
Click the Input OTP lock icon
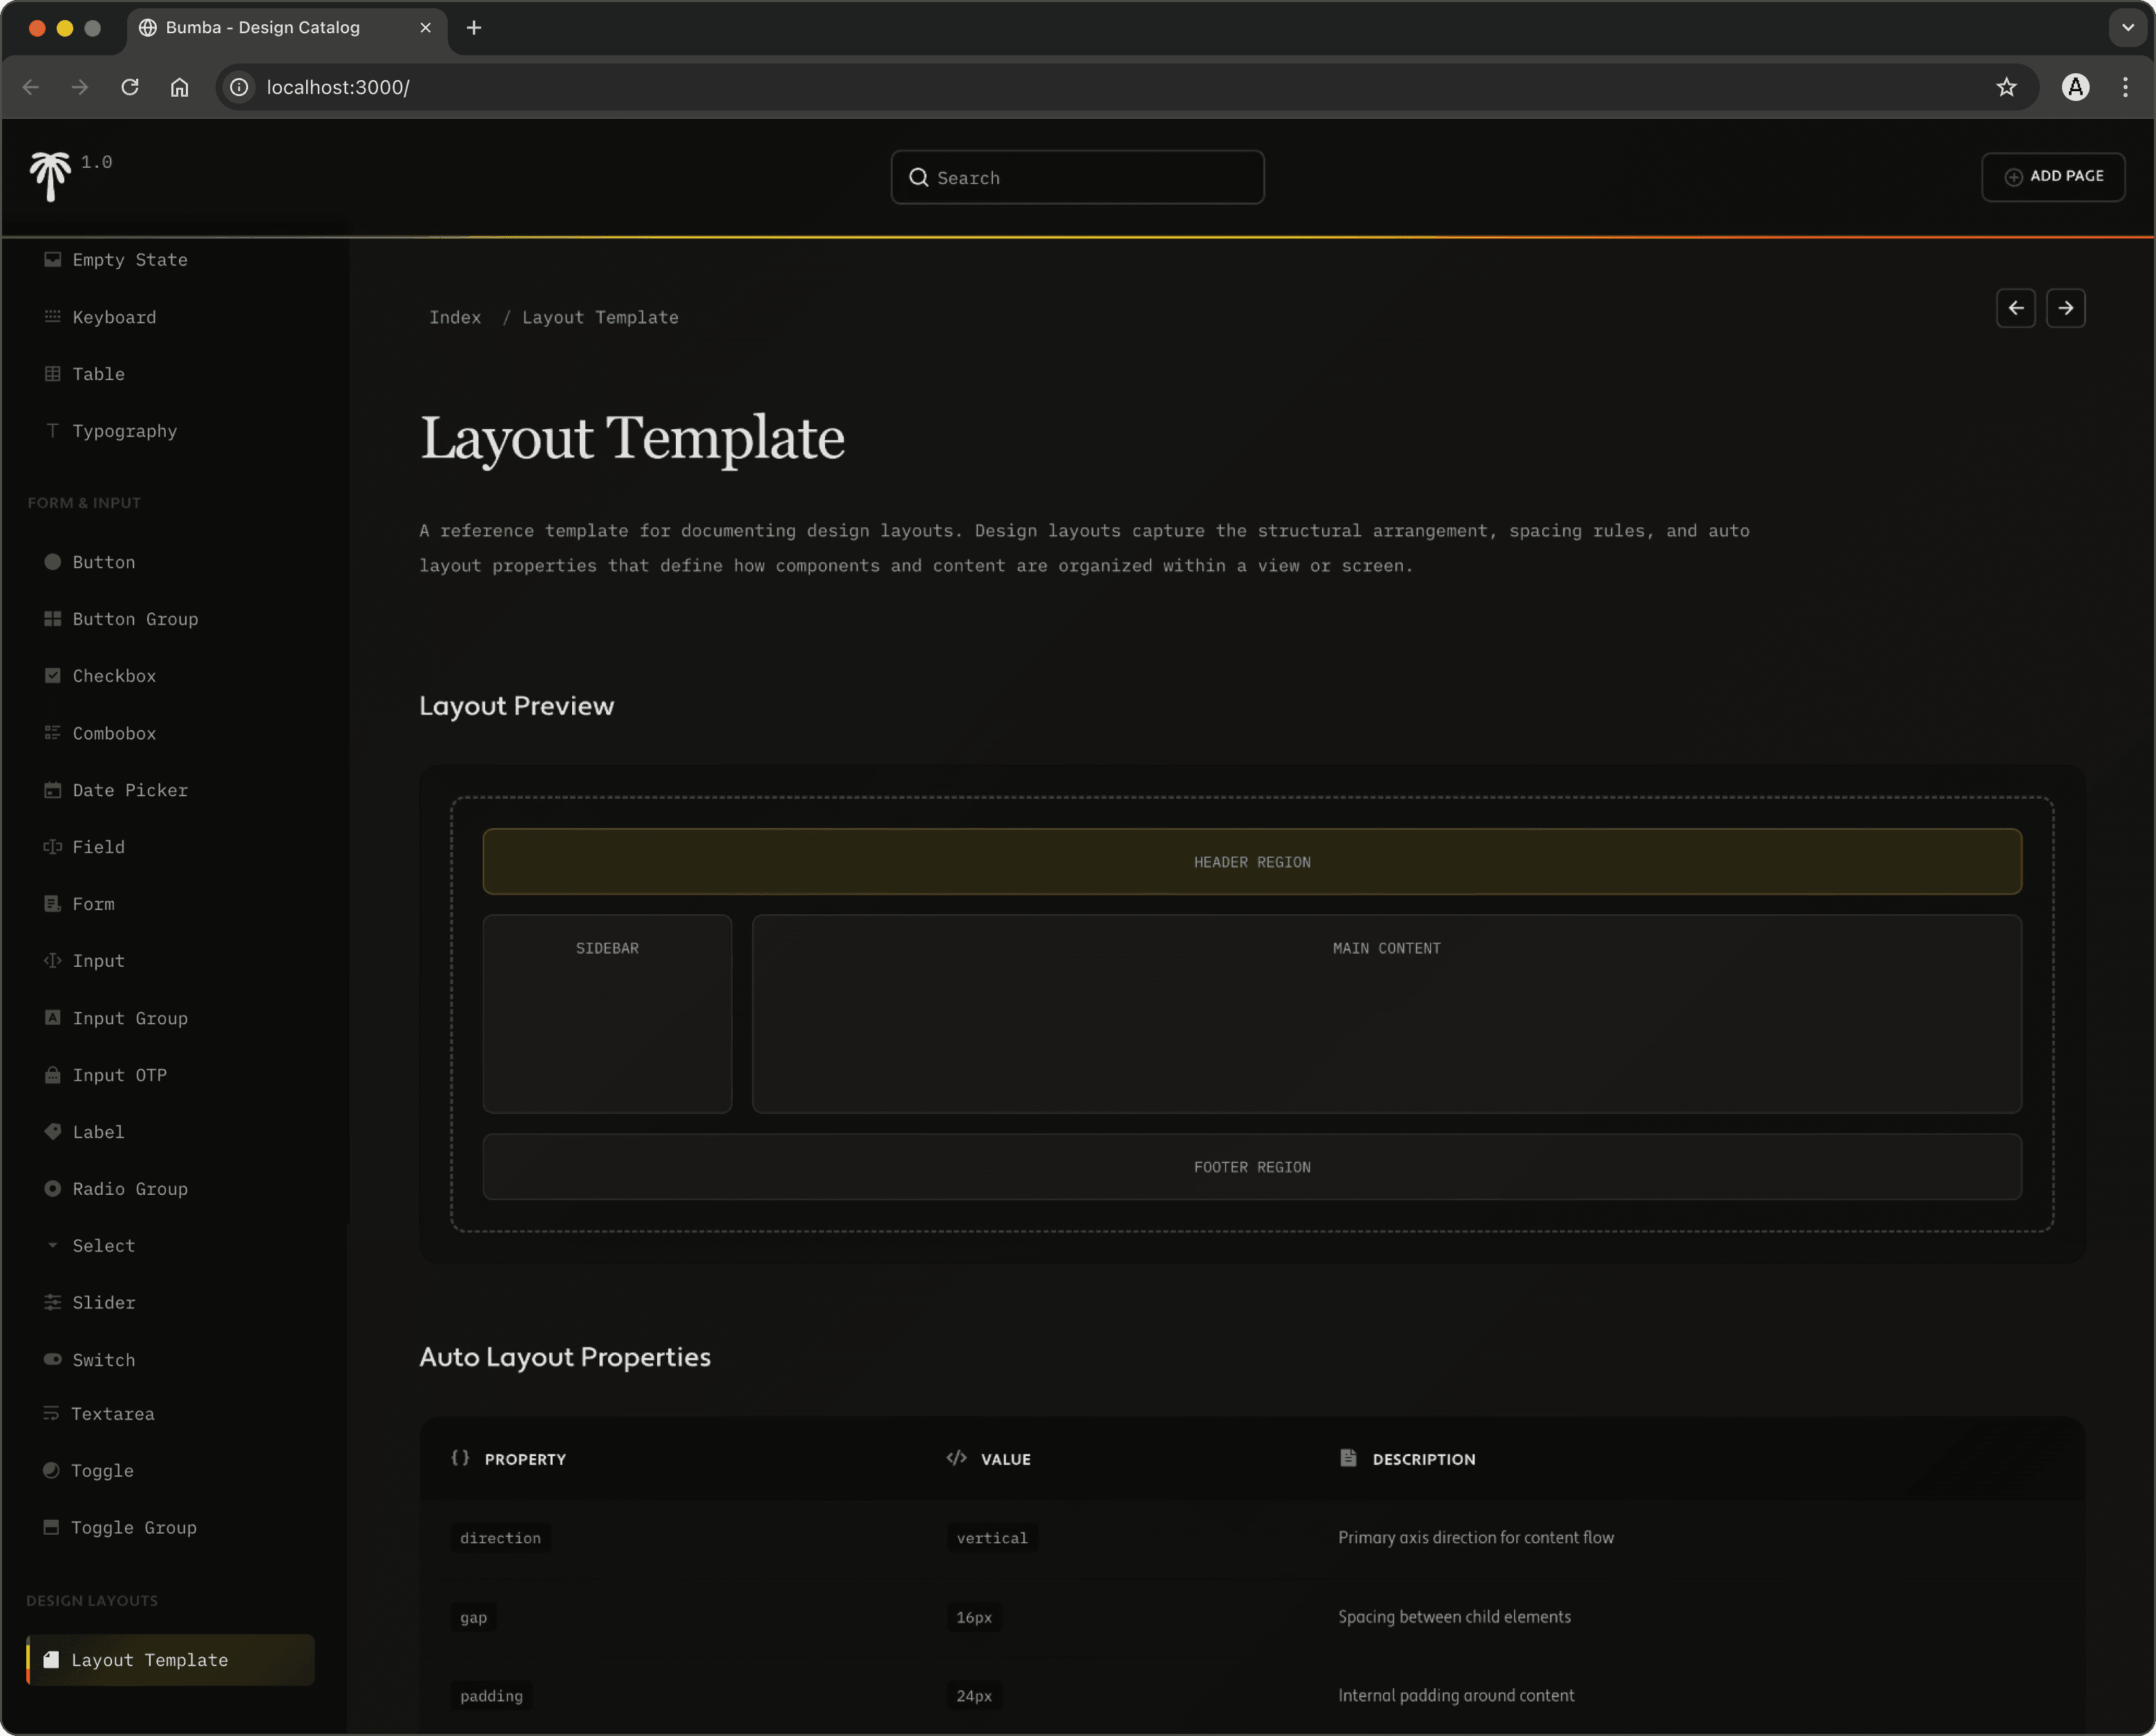coord(52,1075)
